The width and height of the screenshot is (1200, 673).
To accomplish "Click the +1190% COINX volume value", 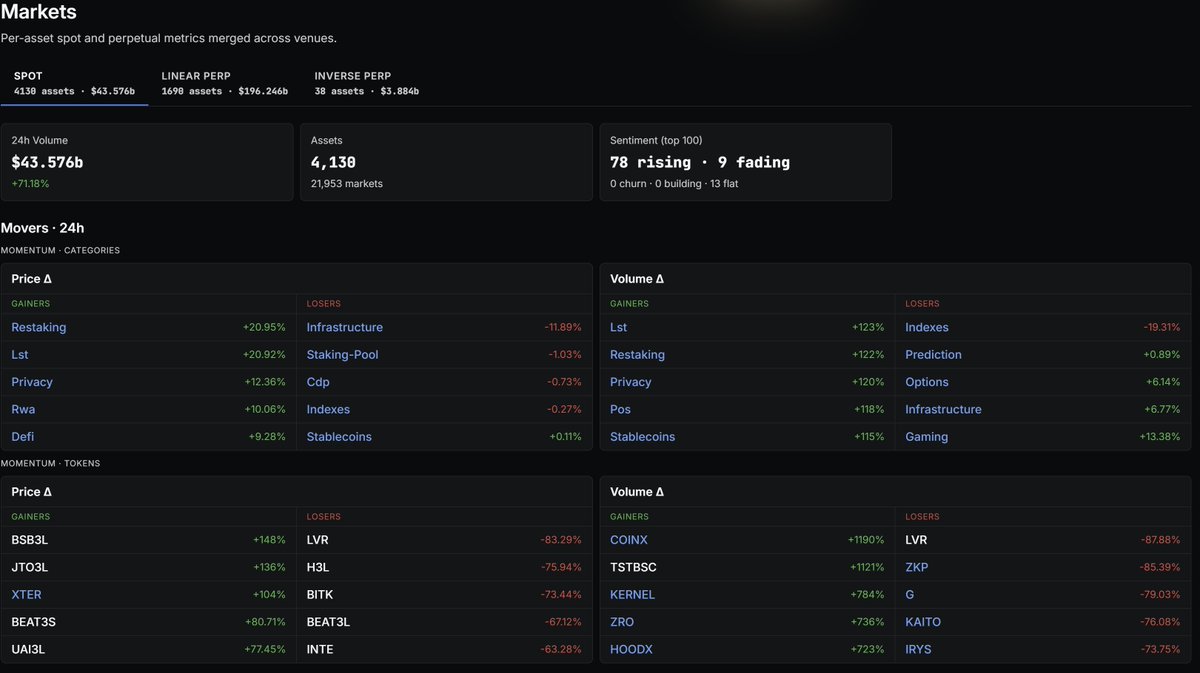I will pyautogui.click(x=866, y=540).
